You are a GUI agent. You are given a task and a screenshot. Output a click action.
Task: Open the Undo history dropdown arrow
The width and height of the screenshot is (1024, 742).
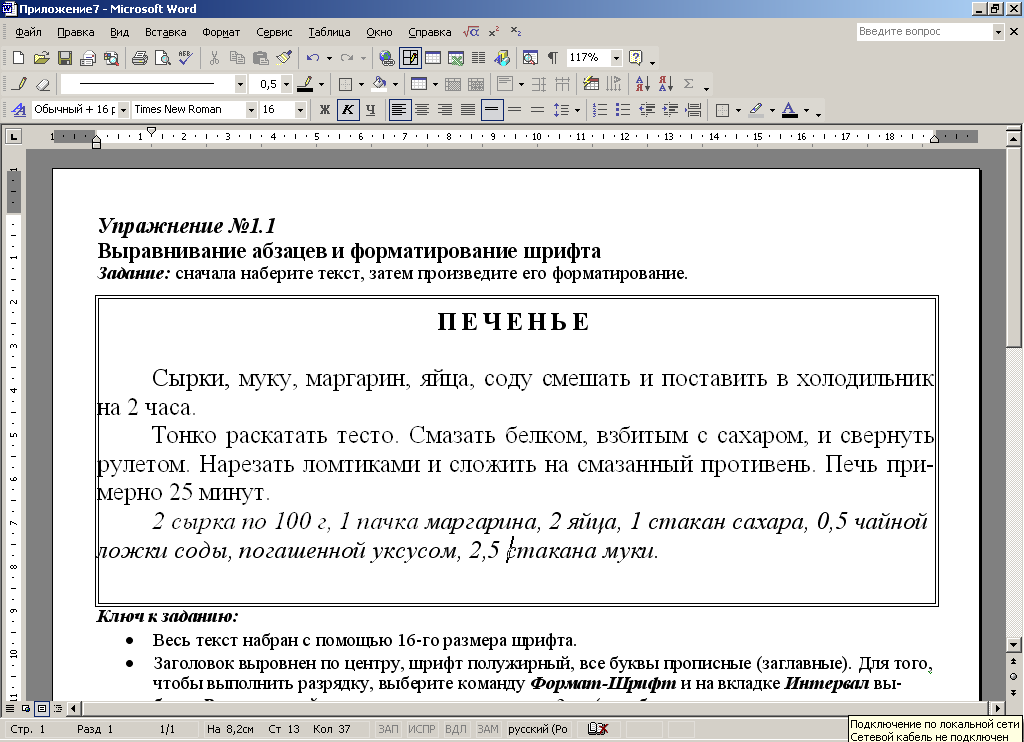click(329, 58)
